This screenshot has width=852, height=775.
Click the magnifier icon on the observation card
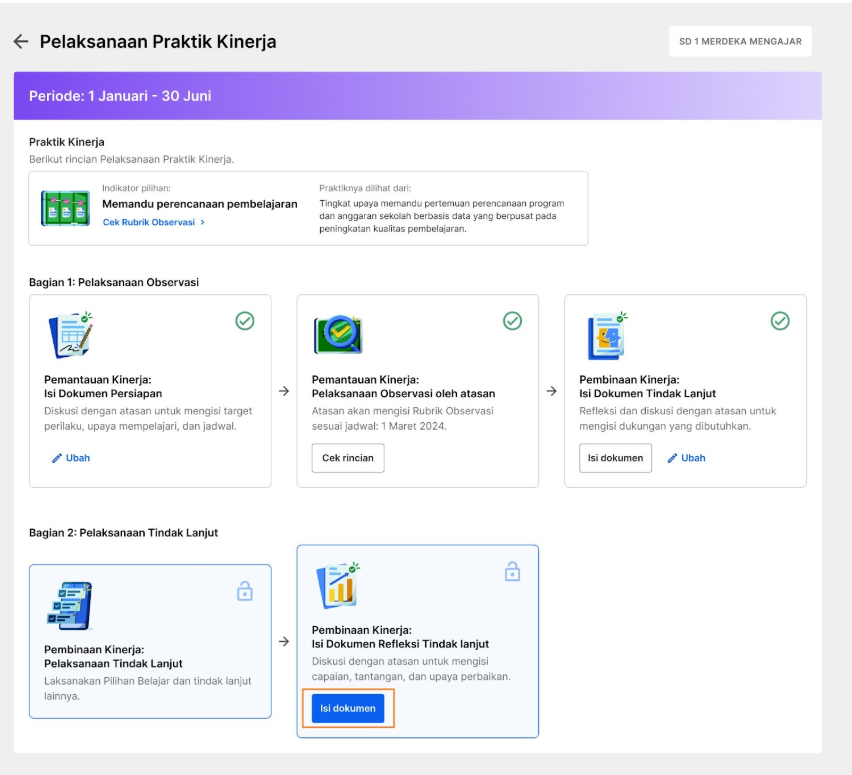(338, 334)
